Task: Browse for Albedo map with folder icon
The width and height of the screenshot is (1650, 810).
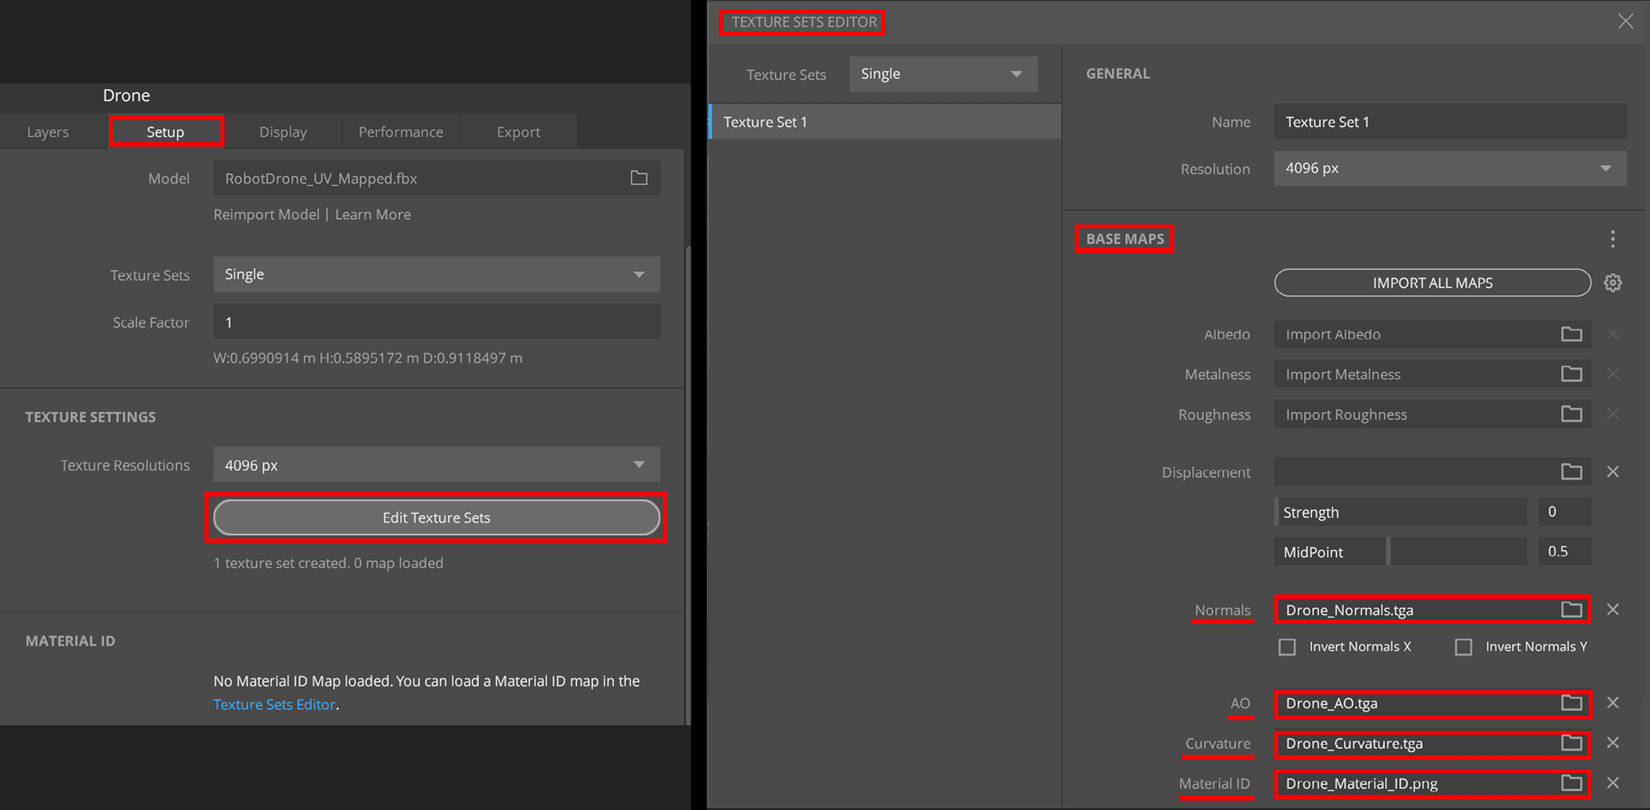Action: (x=1571, y=334)
